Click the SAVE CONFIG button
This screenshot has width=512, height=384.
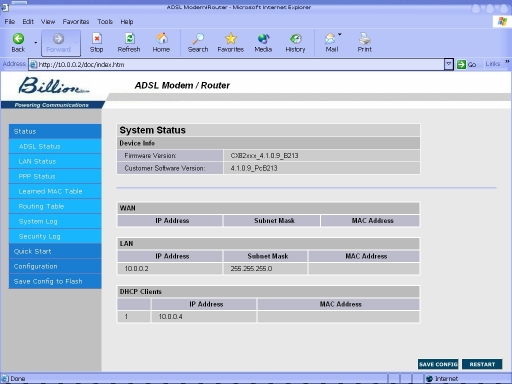438,364
